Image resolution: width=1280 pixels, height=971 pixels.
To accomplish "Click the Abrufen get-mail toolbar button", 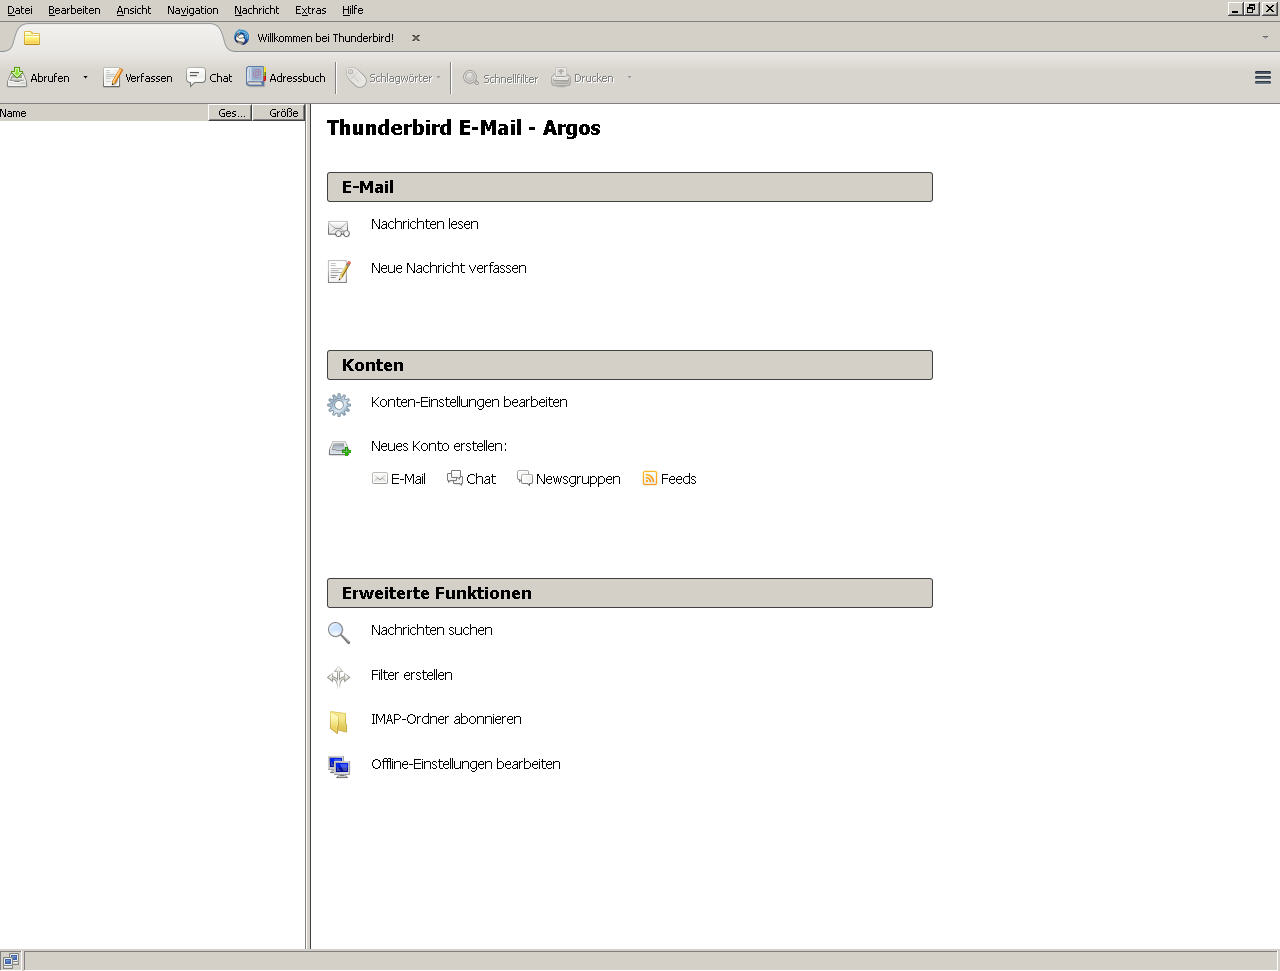I will 39,77.
